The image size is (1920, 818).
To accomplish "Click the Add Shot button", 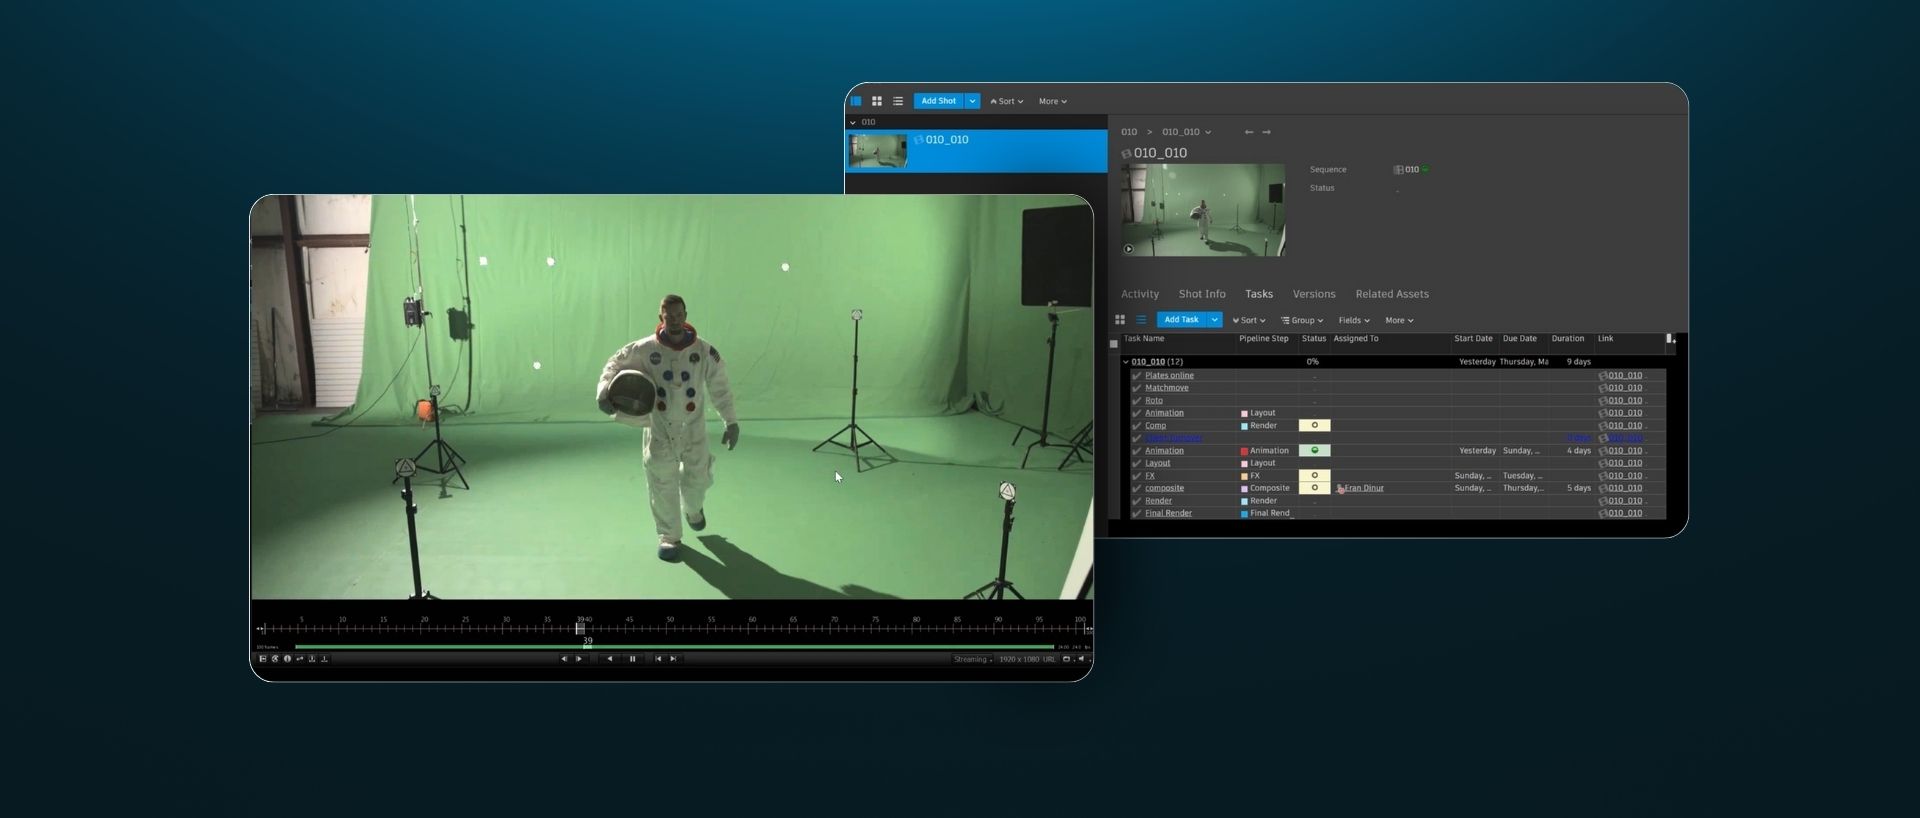I will (939, 101).
